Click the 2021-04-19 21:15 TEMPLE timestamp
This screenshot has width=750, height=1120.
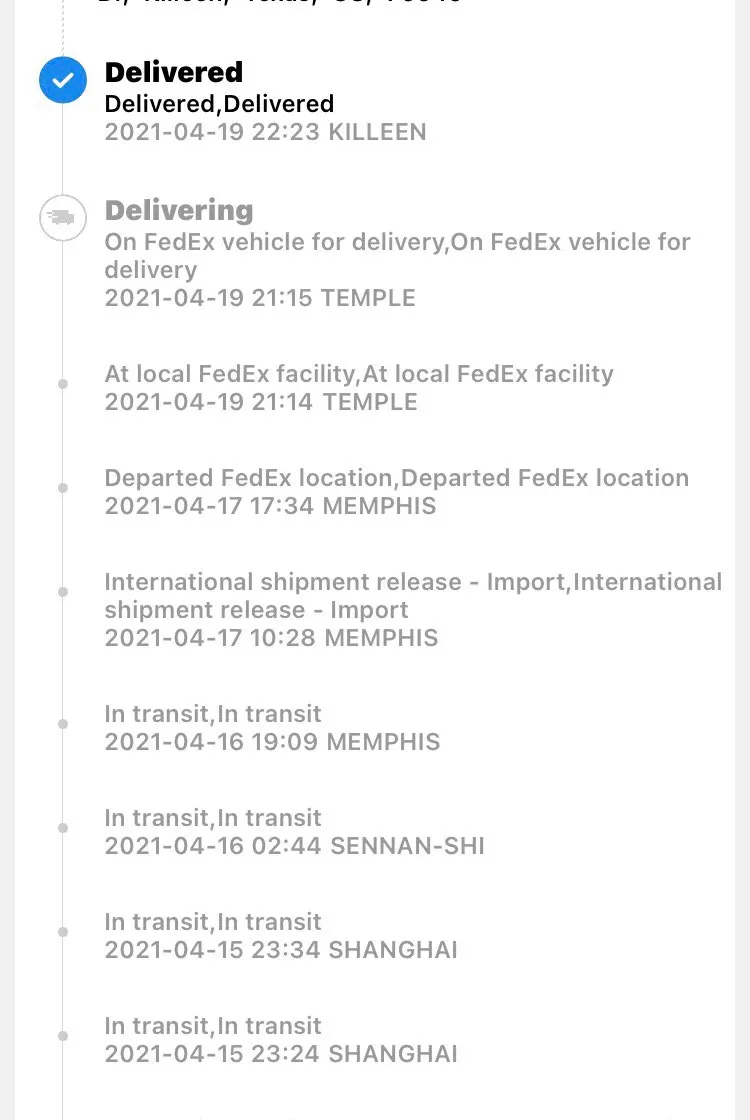(260, 298)
